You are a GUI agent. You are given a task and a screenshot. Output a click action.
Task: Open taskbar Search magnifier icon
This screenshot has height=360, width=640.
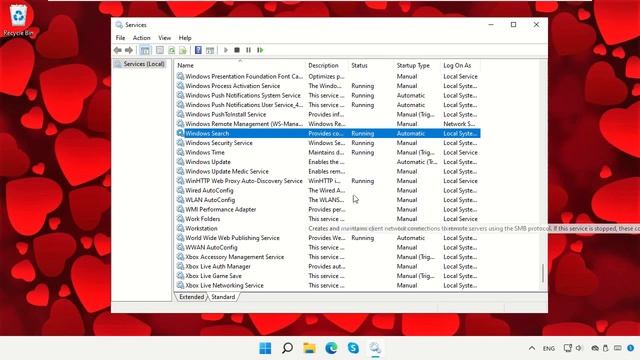[x=287, y=348]
